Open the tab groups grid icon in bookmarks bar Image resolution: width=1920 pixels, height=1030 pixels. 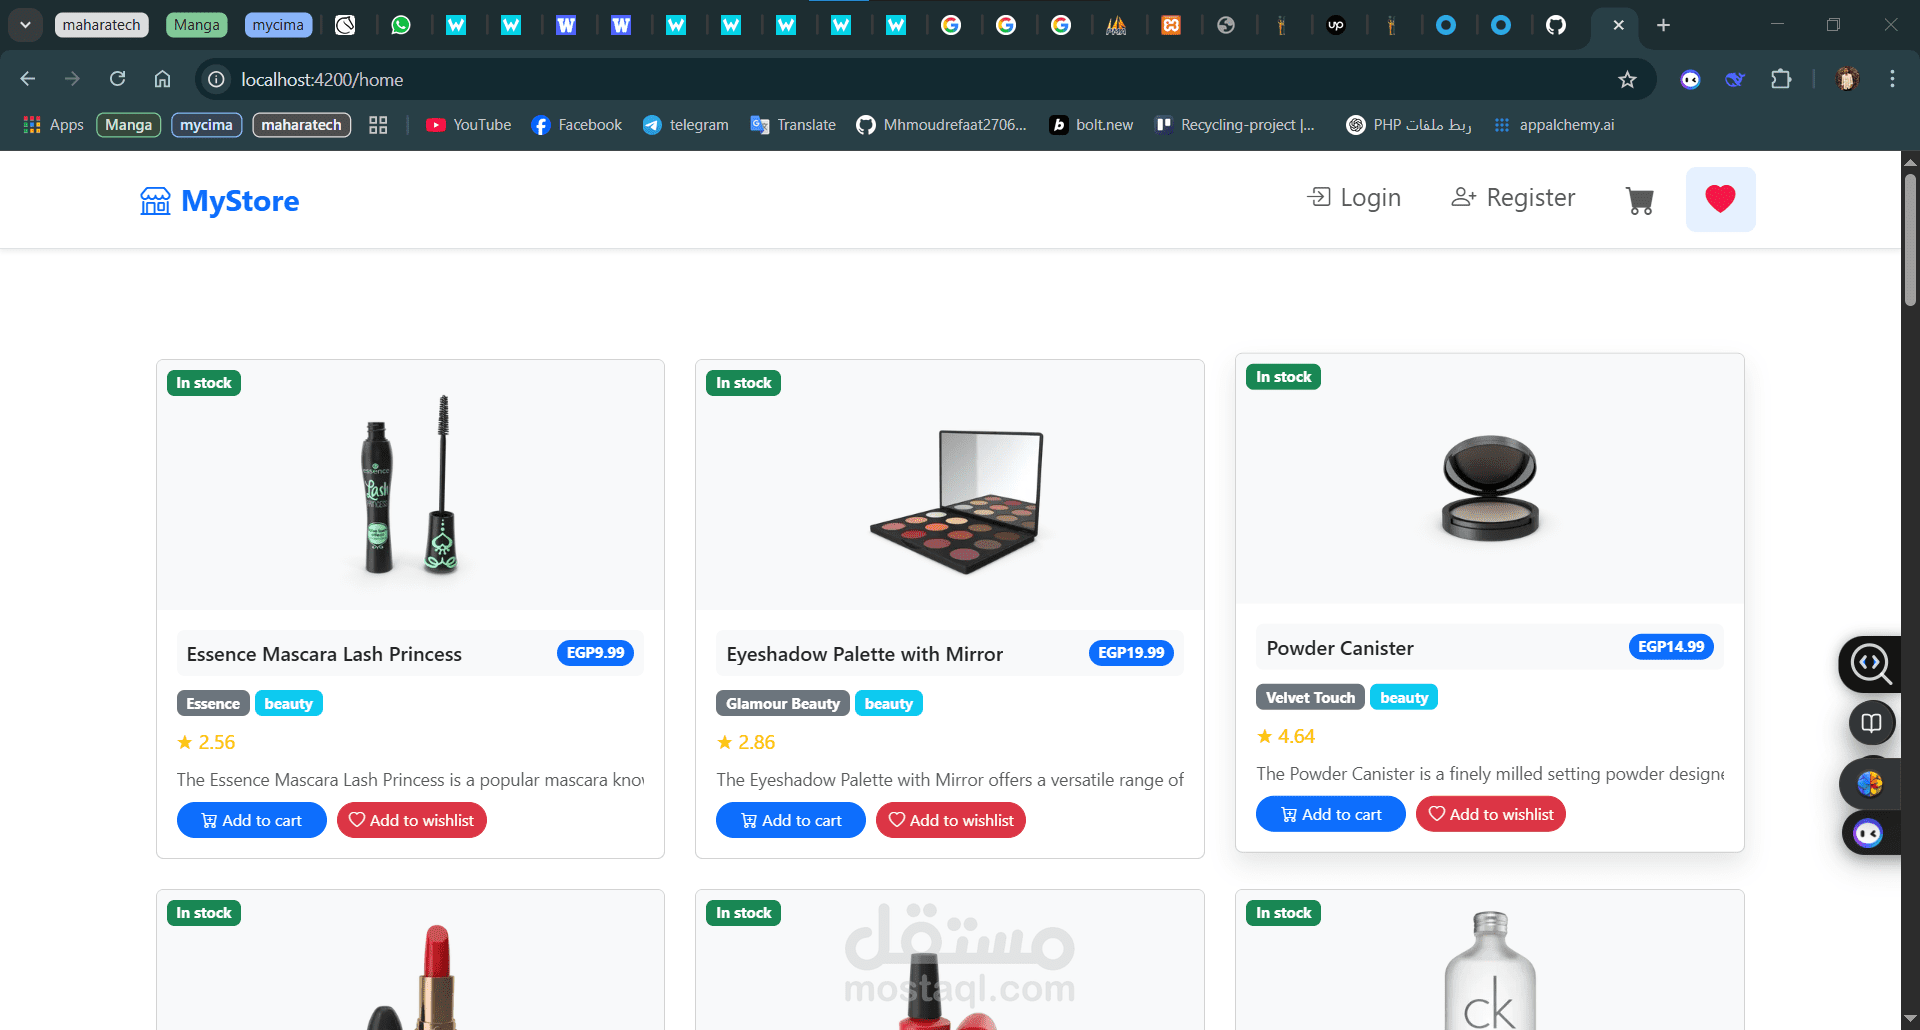(378, 125)
